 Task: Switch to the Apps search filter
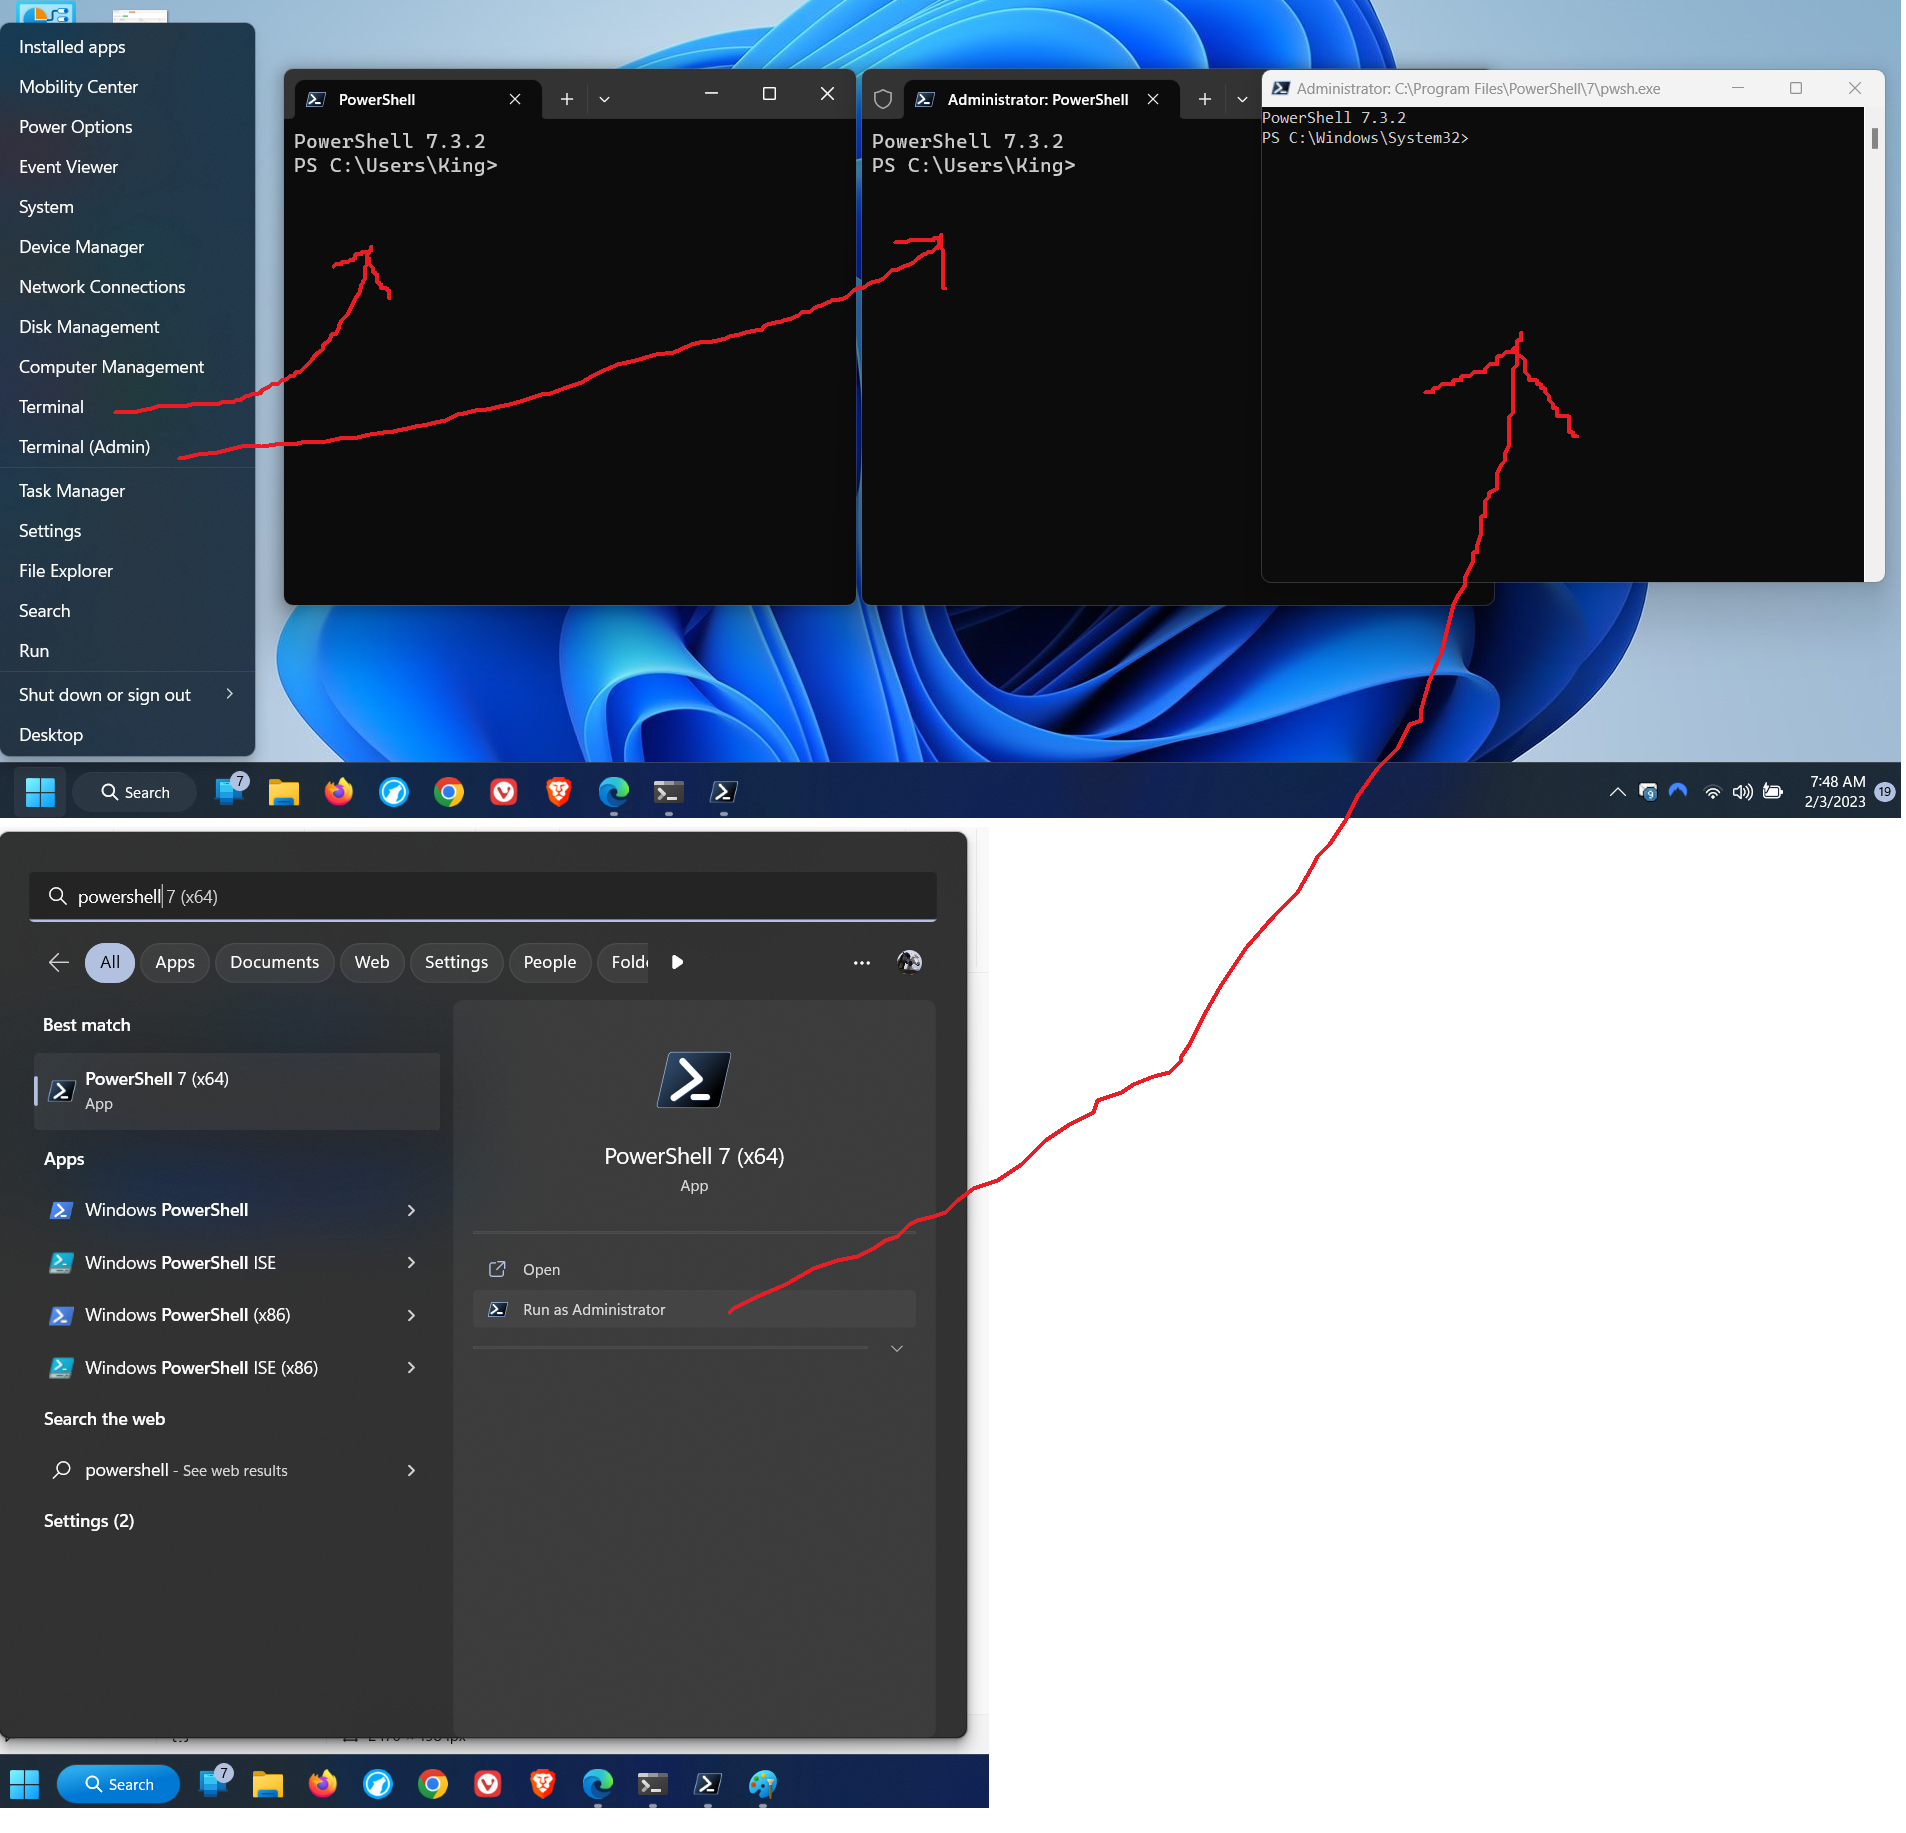tap(175, 962)
